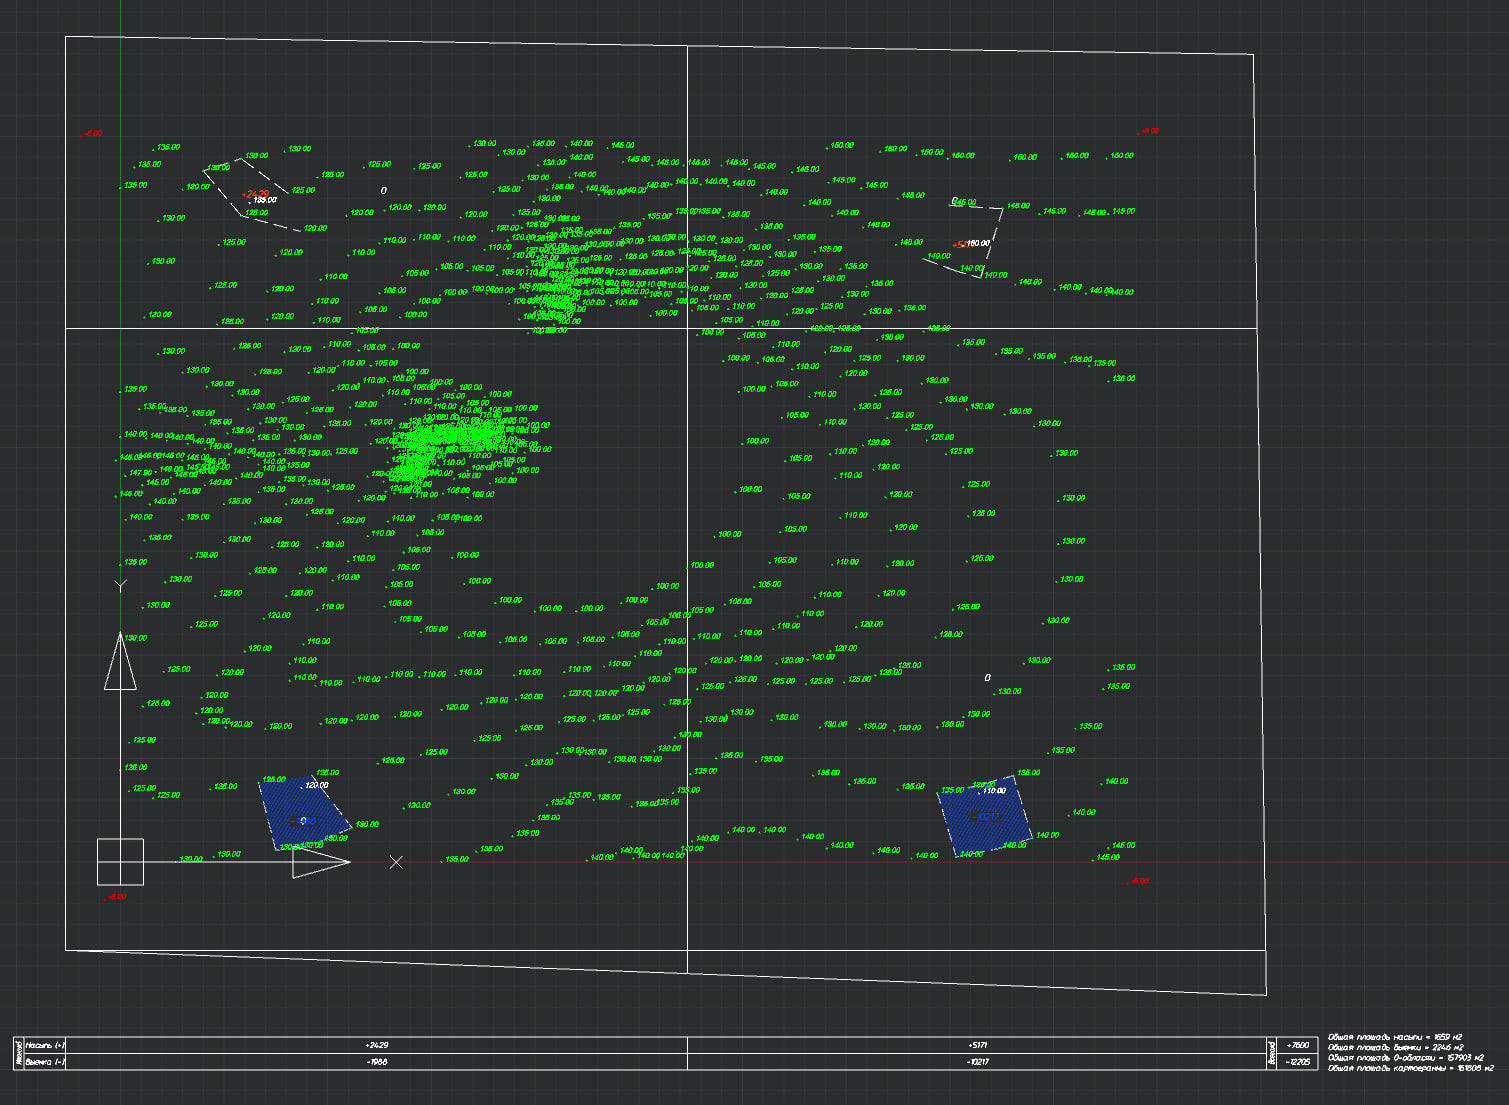Select the blue hatched cut area labeled -10217
Screen dimensions: 1509x1105
[985, 816]
